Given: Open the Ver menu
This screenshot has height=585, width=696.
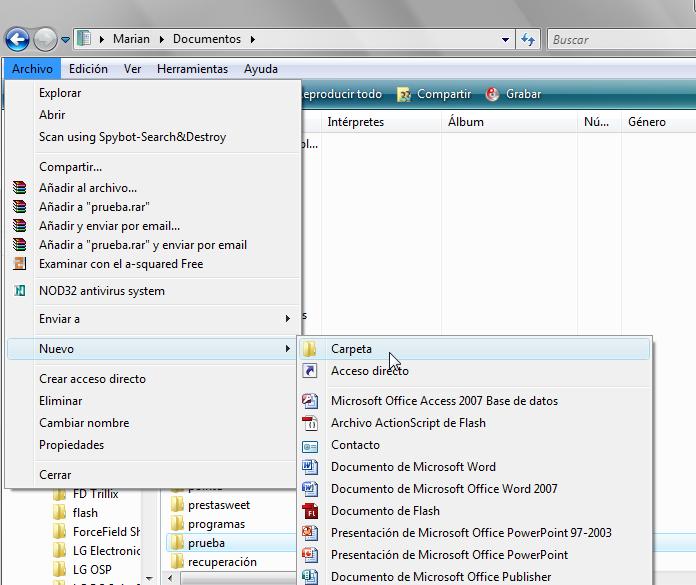Looking at the screenshot, I should (x=132, y=69).
